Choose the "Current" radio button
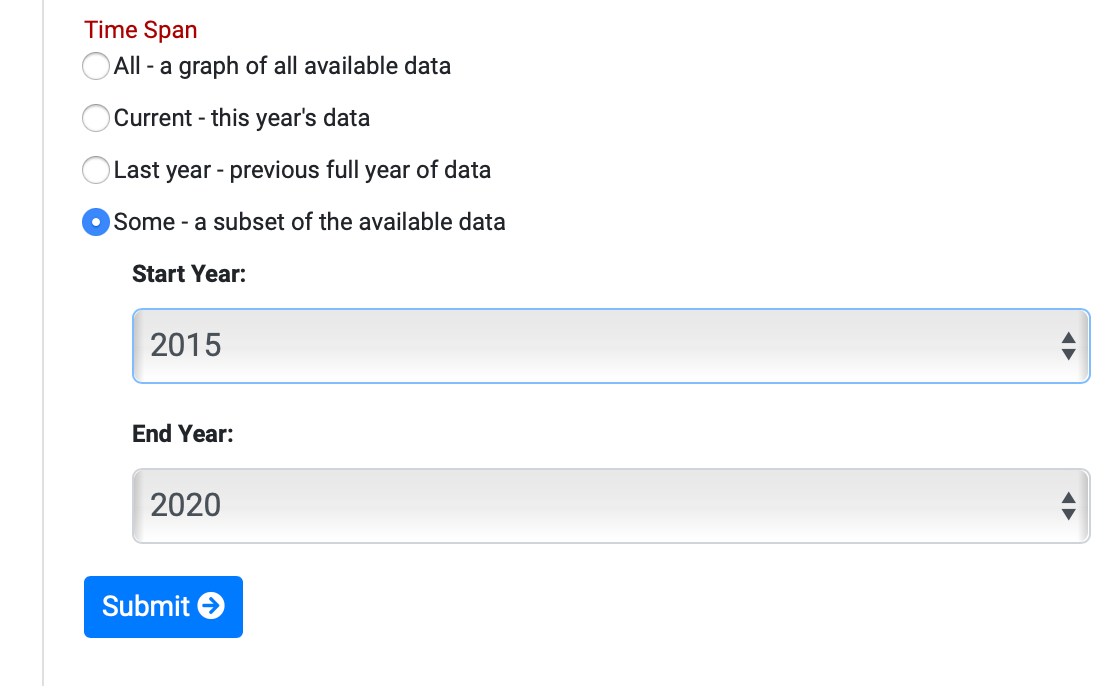 (x=96, y=118)
